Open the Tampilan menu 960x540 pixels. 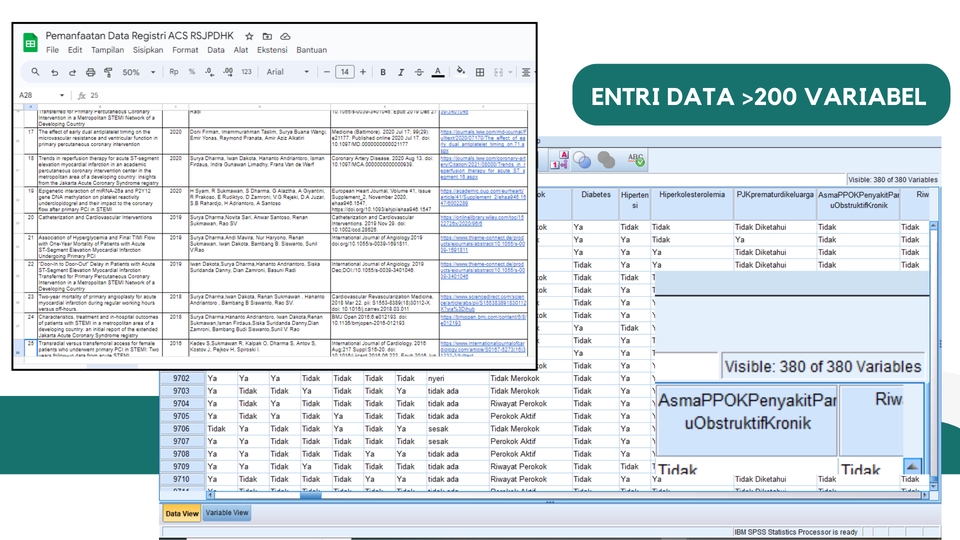tap(108, 50)
